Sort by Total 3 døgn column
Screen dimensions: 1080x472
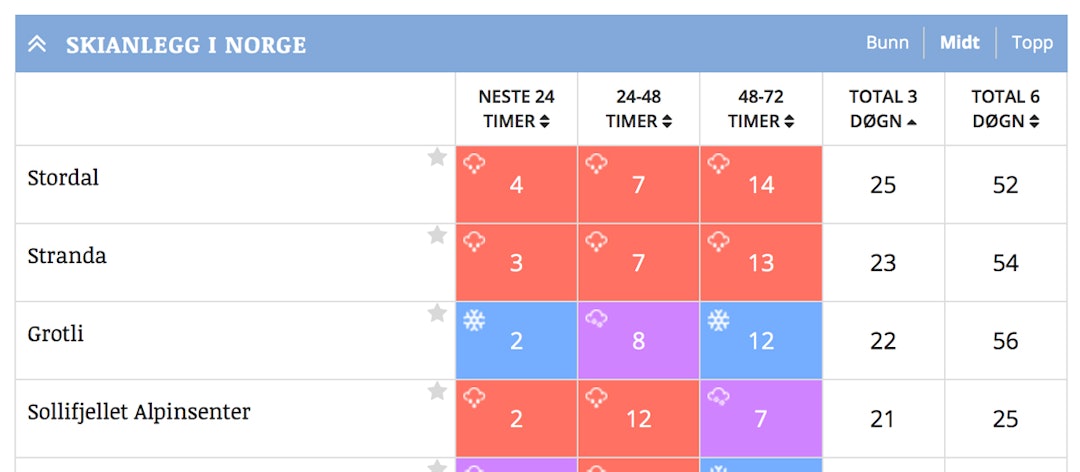coord(883,109)
